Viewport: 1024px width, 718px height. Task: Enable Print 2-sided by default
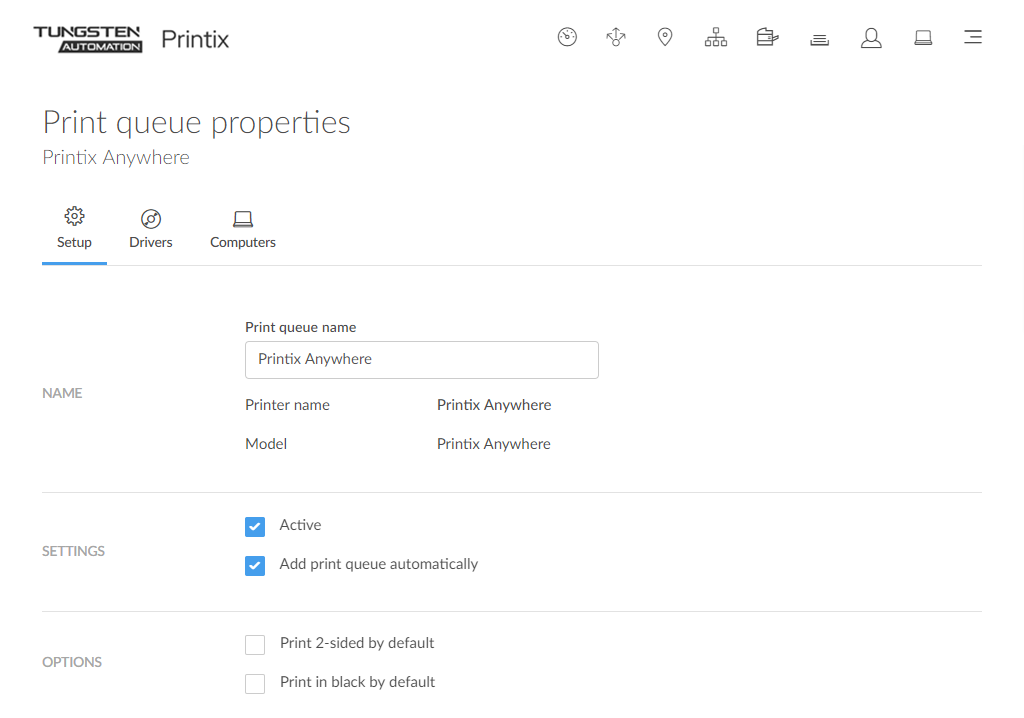[x=255, y=644]
